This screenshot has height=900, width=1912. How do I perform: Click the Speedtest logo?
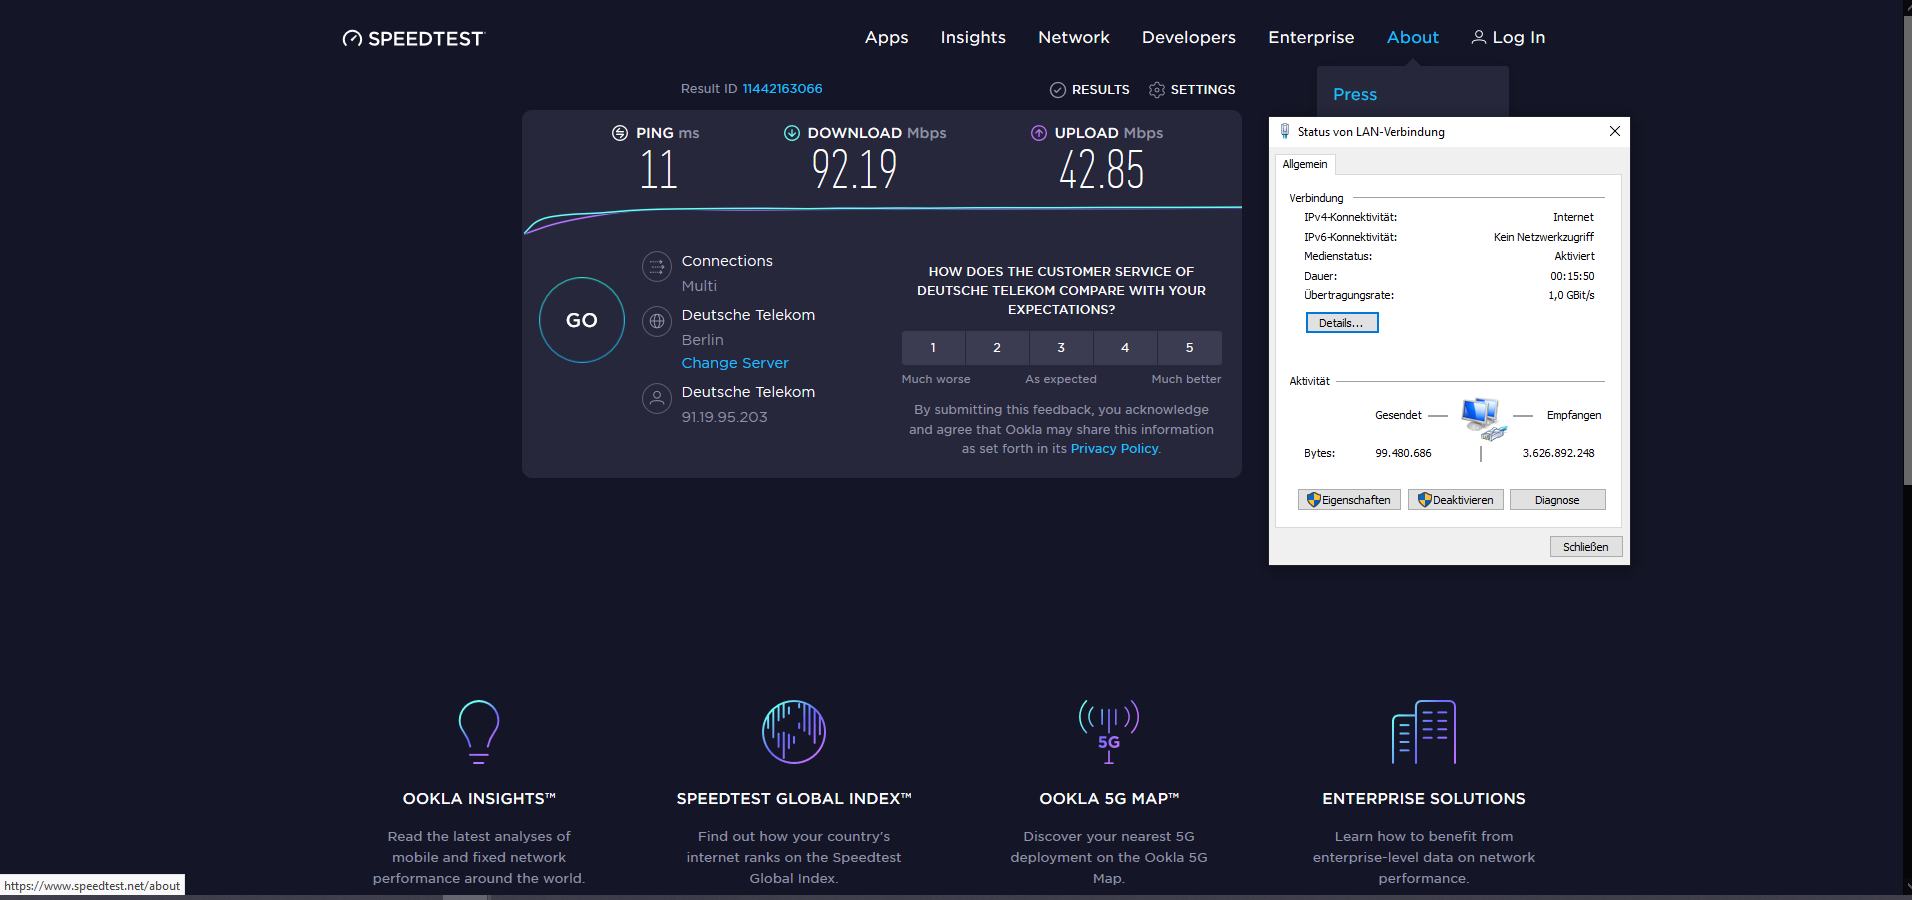click(x=413, y=38)
